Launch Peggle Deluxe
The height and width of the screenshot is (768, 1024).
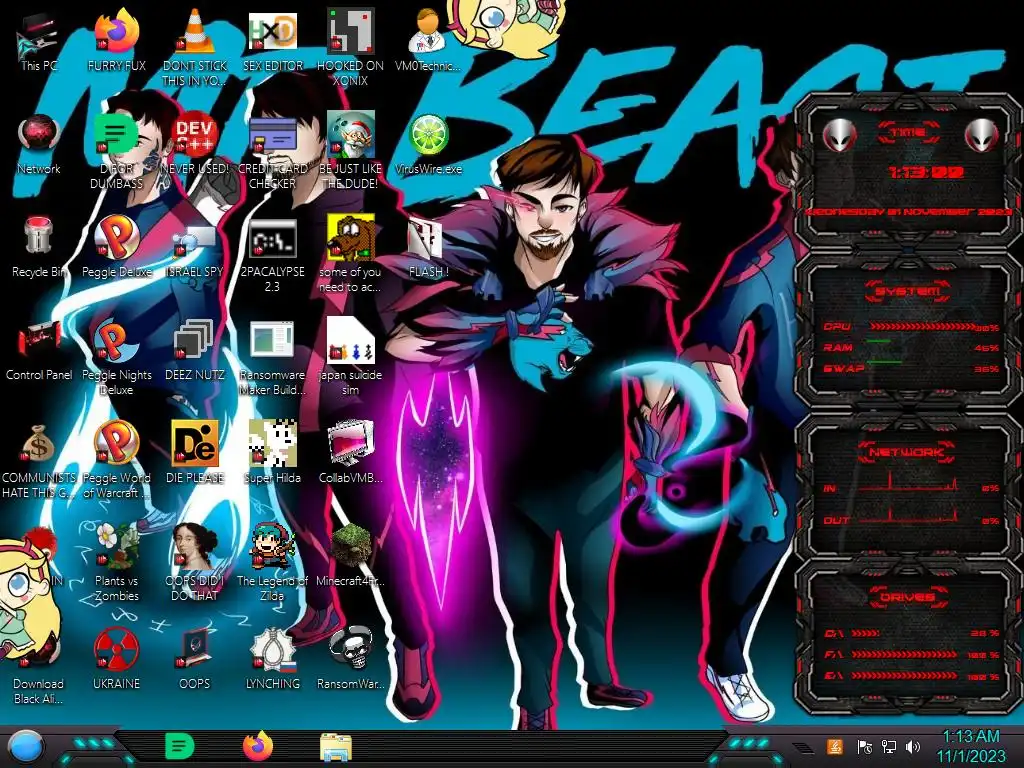(x=116, y=247)
